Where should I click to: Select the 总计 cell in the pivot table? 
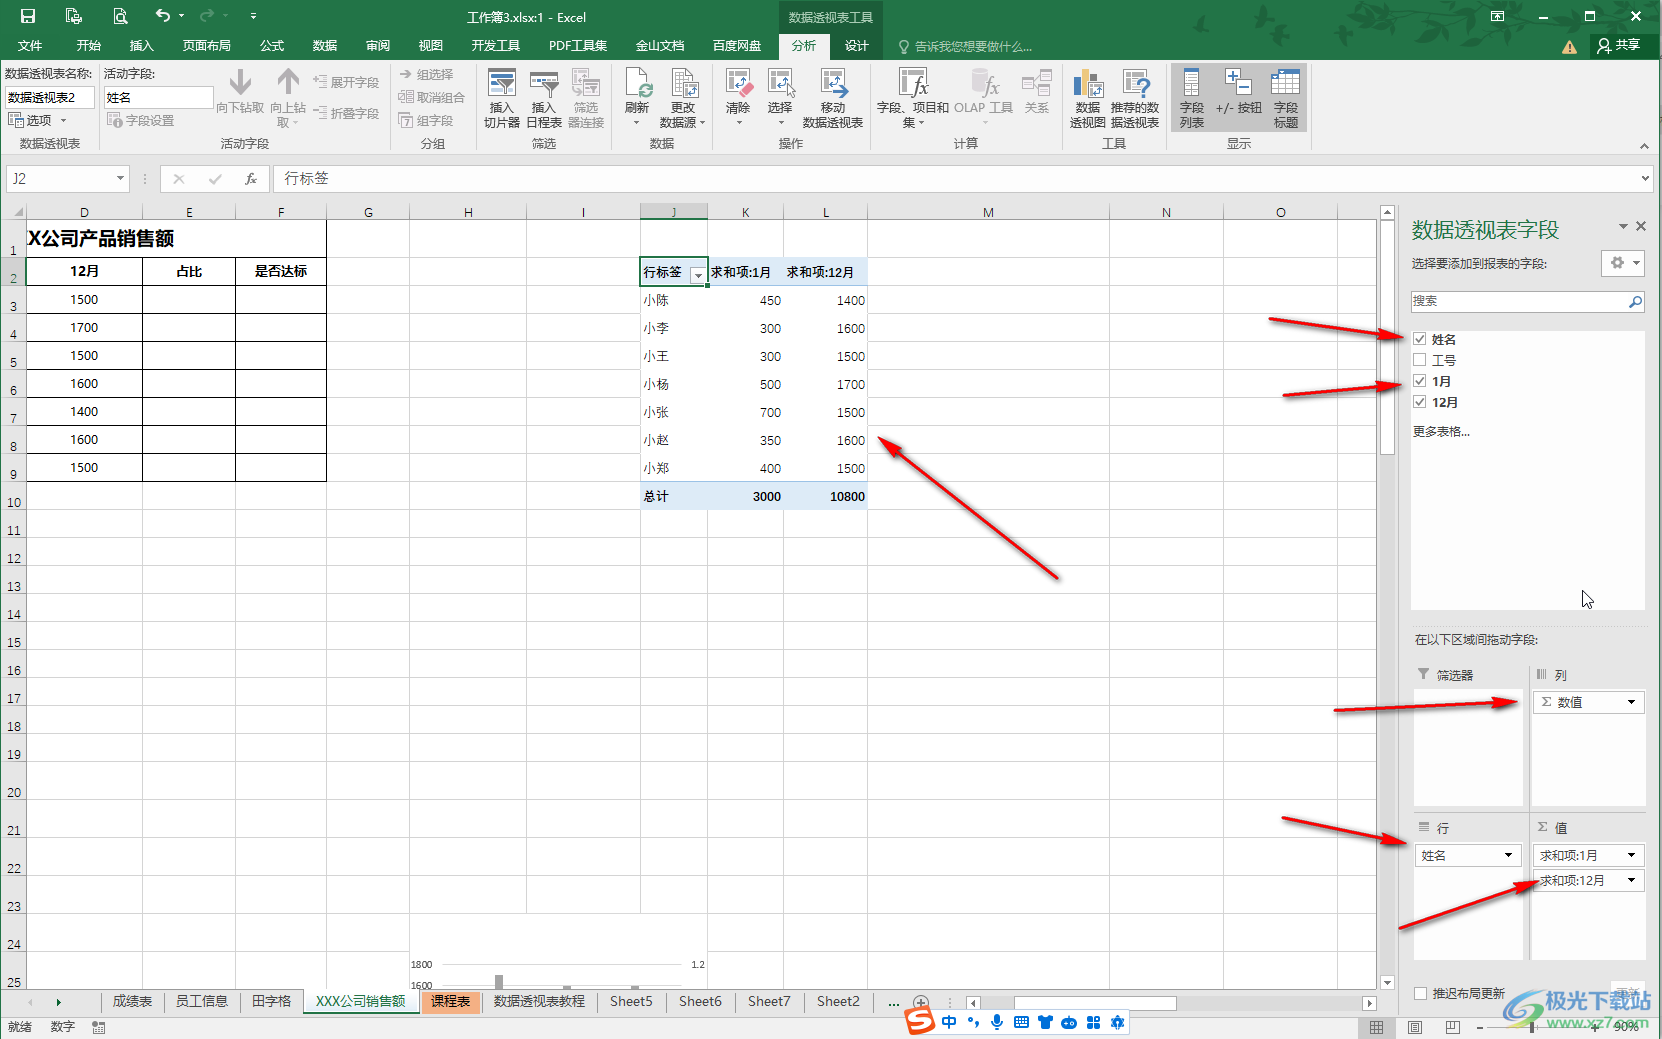(674, 496)
